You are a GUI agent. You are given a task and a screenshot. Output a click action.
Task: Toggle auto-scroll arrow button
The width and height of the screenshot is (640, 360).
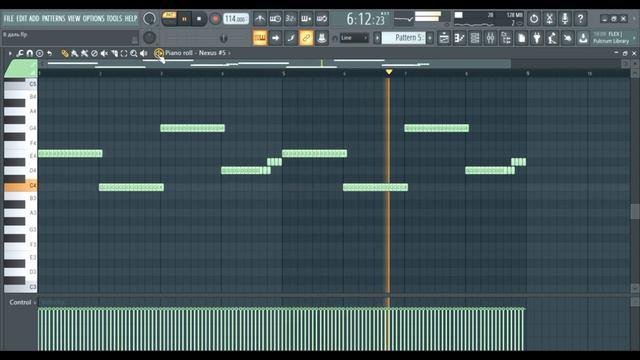pyautogui.click(x=276, y=38)
